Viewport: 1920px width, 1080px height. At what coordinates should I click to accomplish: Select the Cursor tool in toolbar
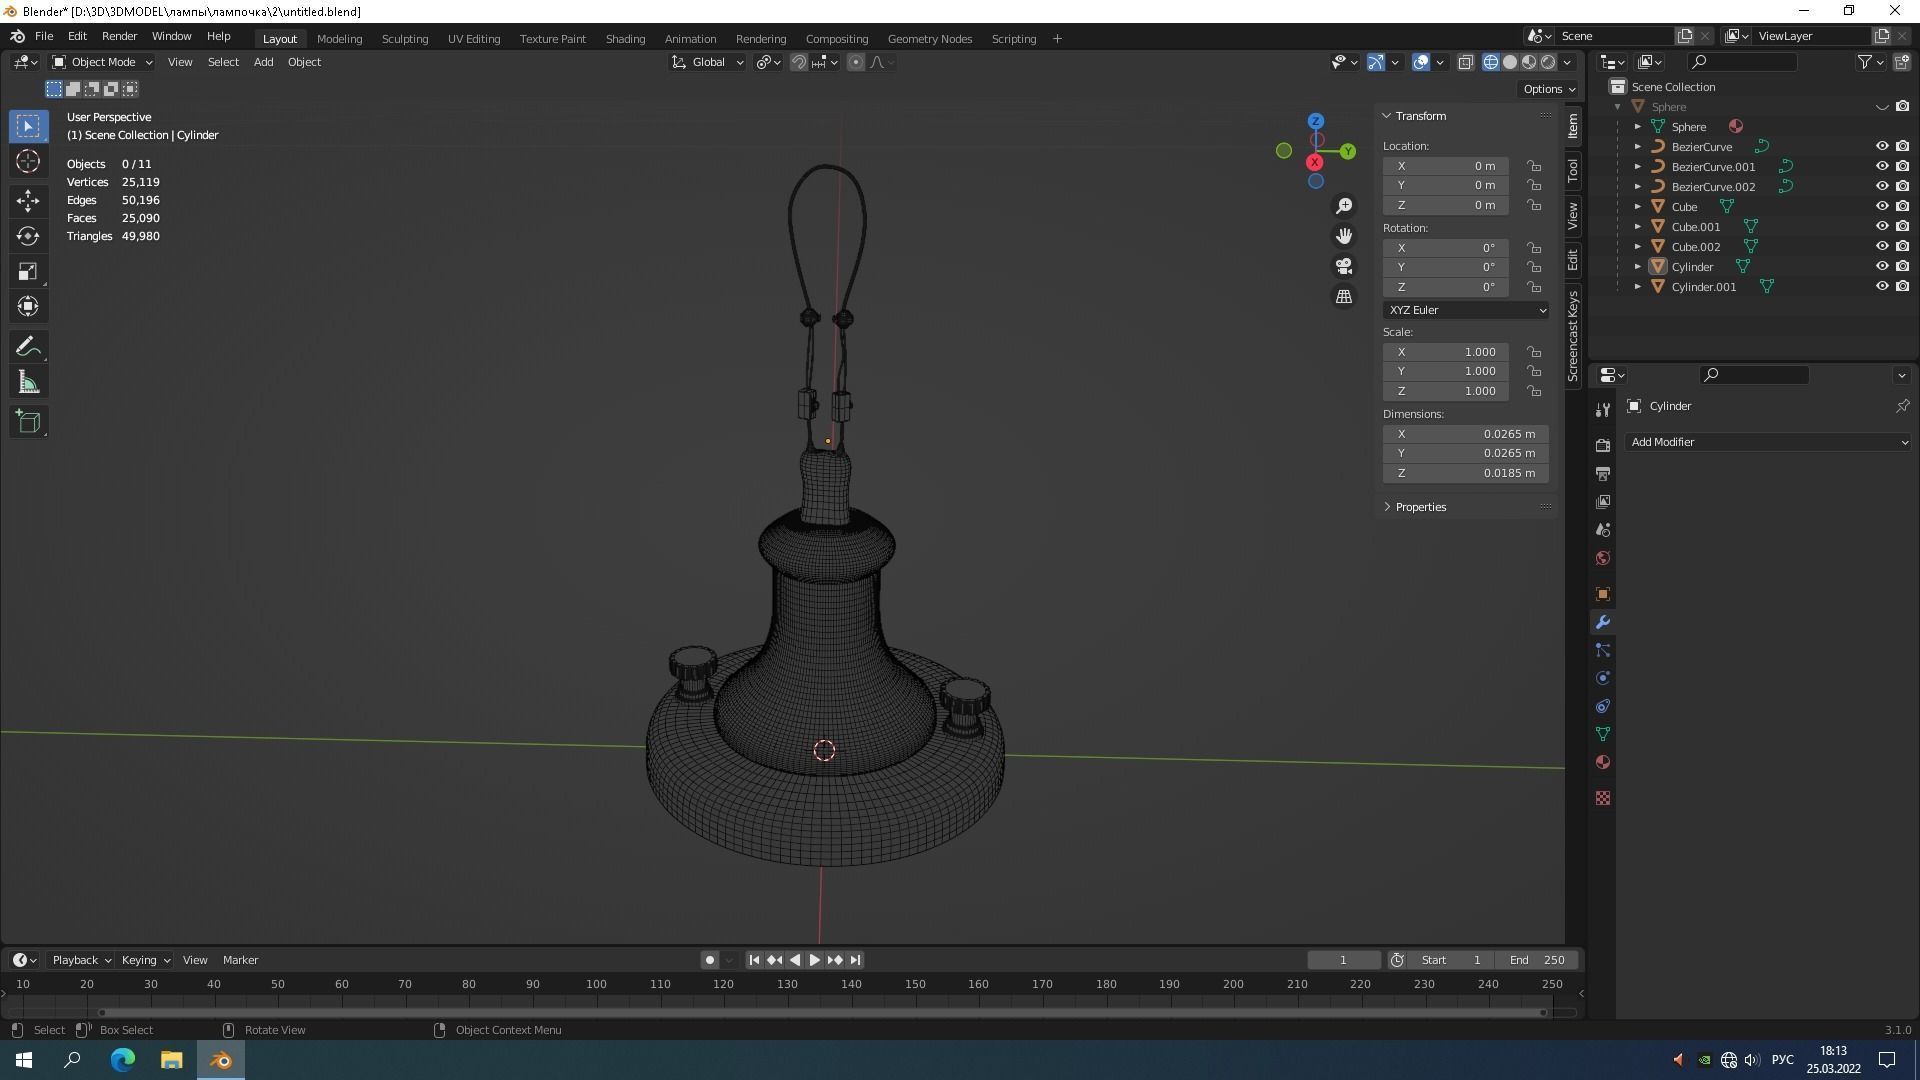click(x=28, y=161)
